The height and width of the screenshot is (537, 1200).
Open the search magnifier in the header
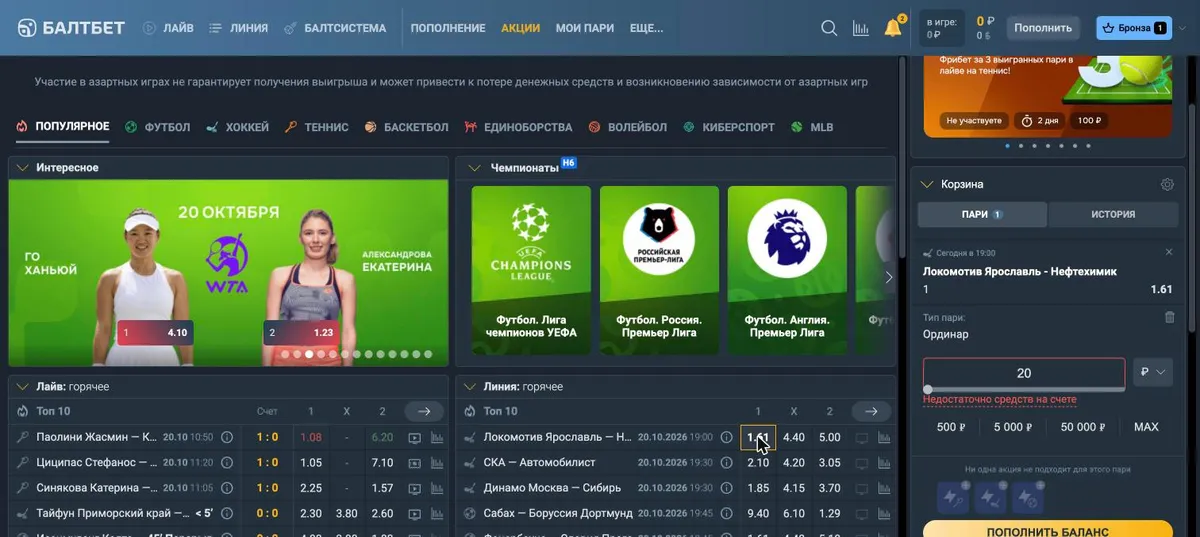pos(829,28)
